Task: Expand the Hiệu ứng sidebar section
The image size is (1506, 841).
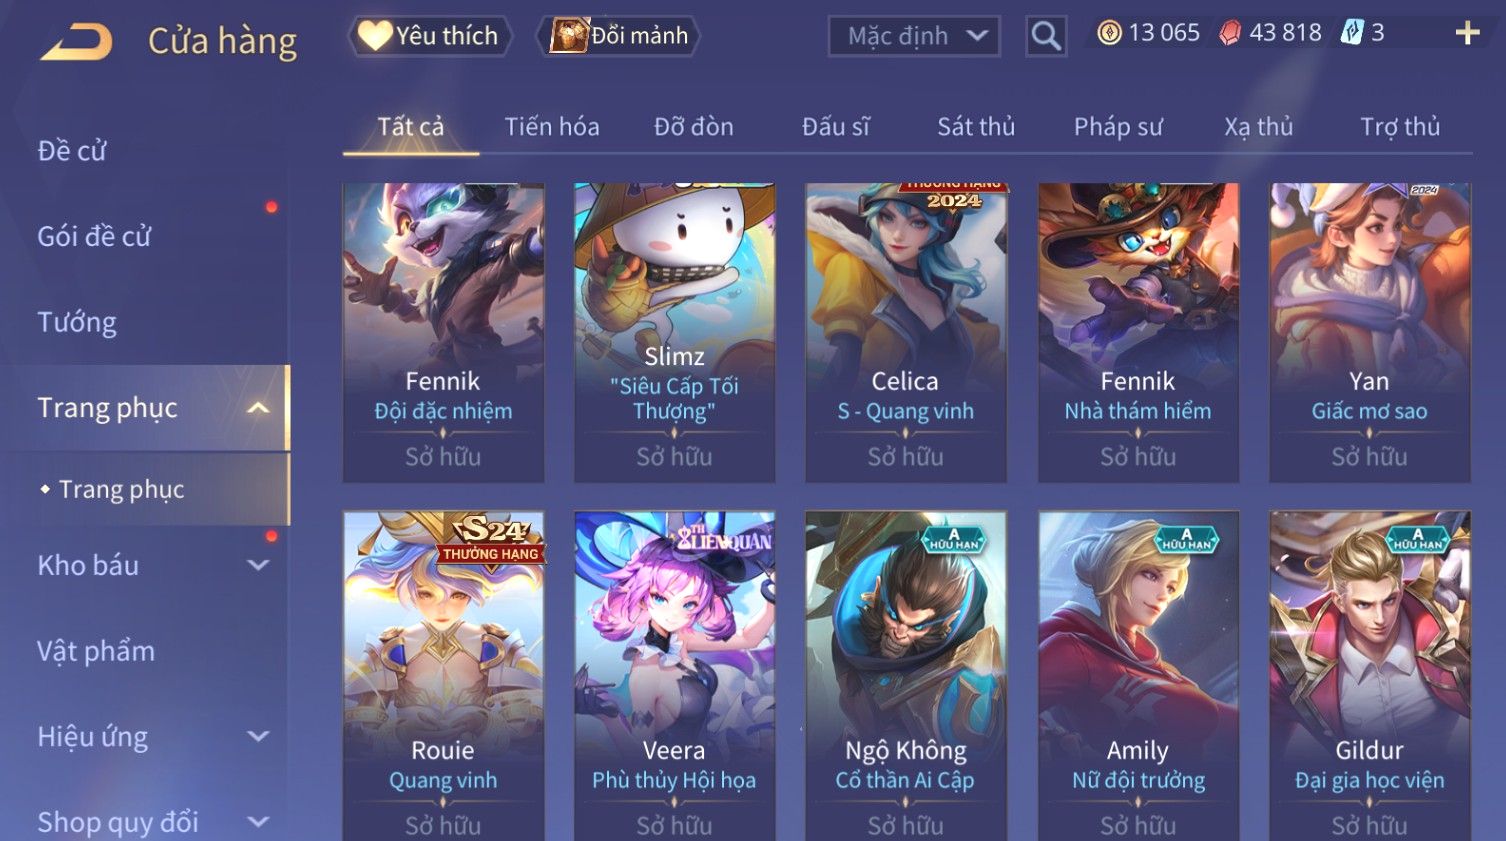Action: (x=258, y=737)
